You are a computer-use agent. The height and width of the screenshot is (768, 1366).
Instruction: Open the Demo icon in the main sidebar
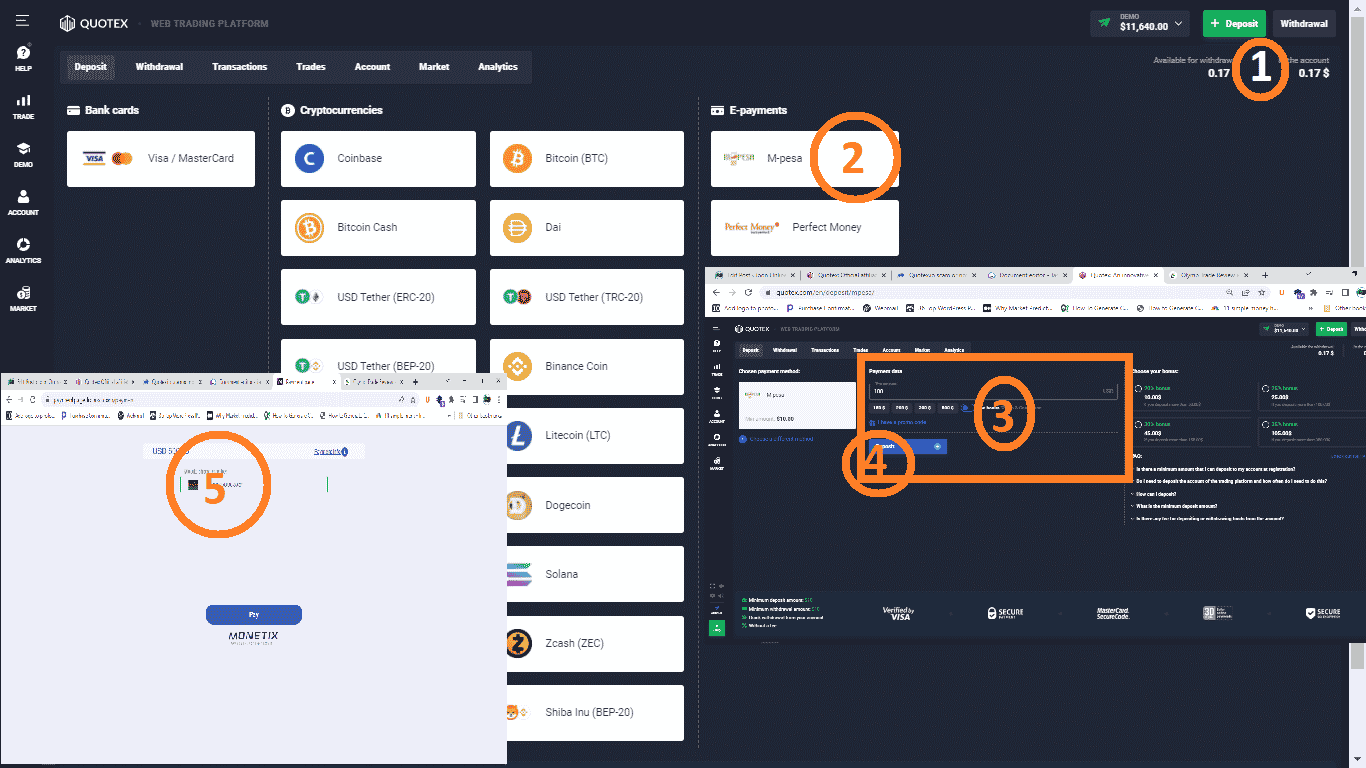coord(23,154)
